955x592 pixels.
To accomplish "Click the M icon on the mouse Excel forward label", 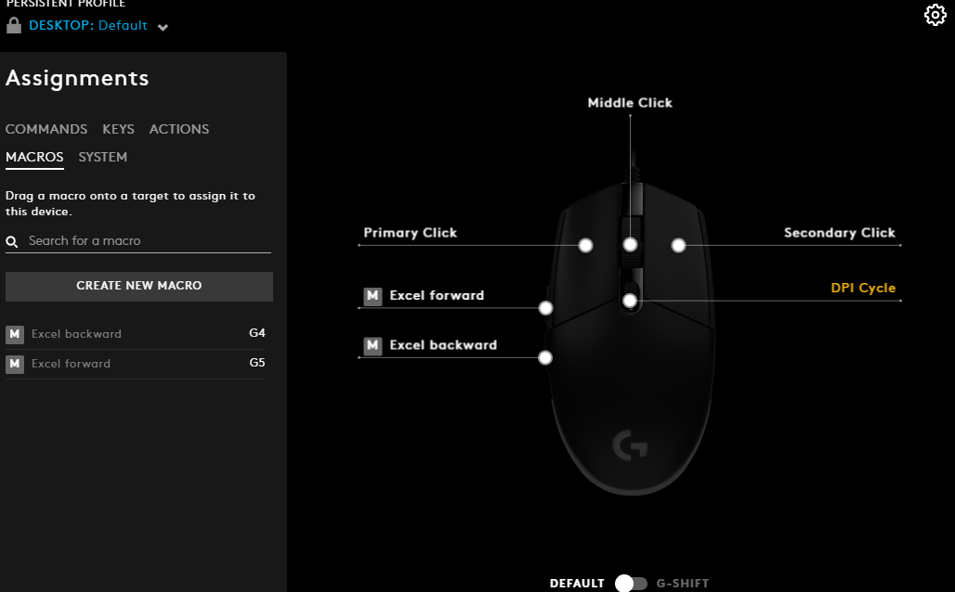I will 373,296.
